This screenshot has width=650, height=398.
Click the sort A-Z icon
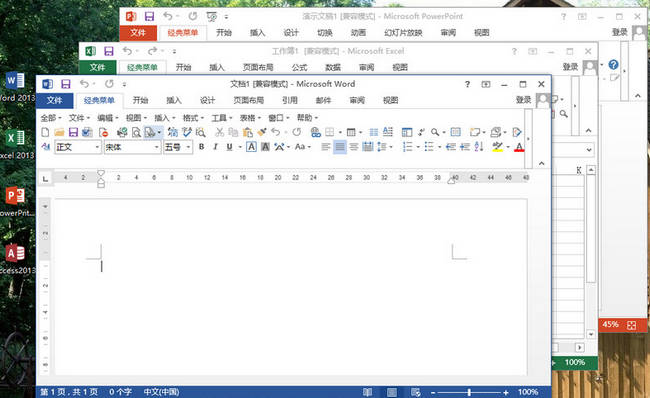coord(478,147)
